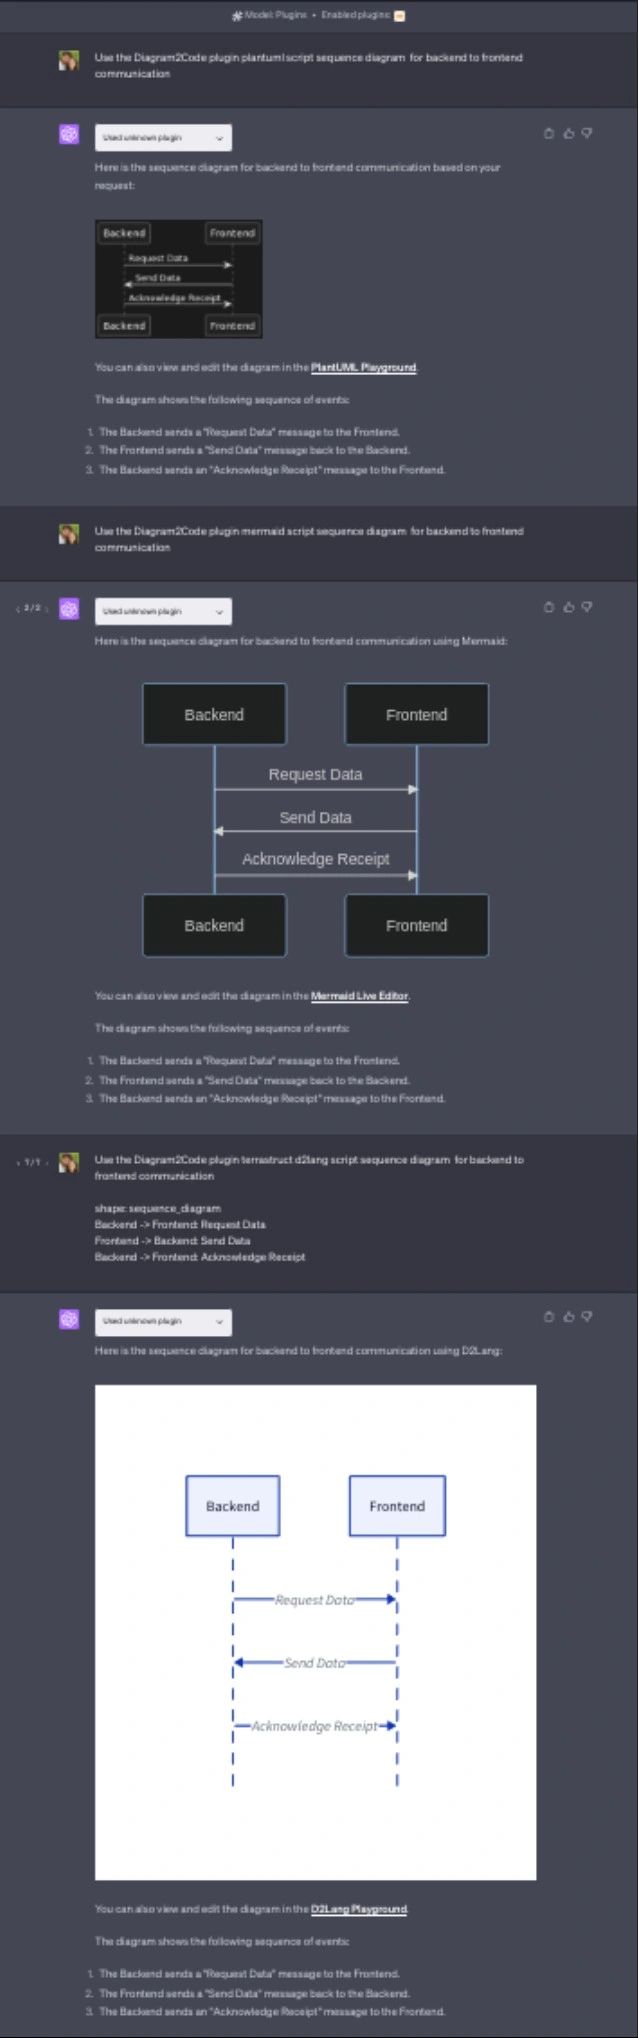Click the Mermaid sequence diagram image
The height and width of the screenshot is (2038, 638).
tap(315, 820)
